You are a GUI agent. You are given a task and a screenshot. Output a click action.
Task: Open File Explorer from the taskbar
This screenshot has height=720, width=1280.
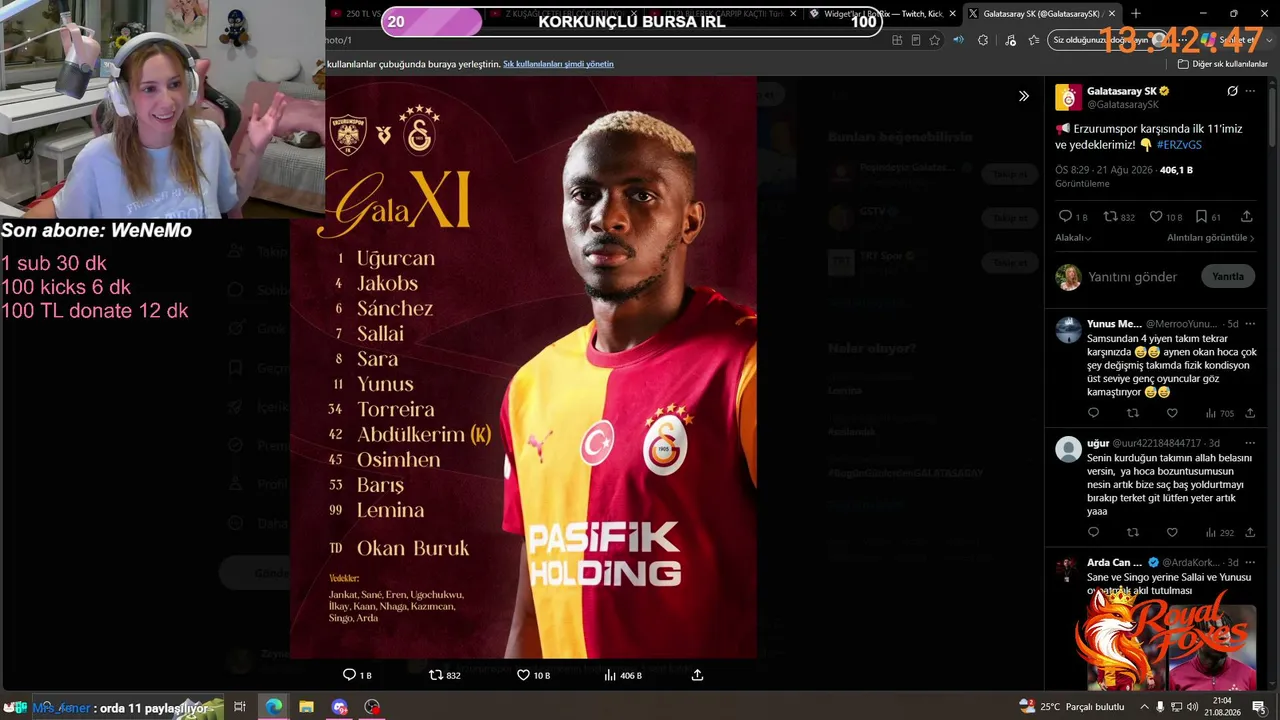[306, 707]
